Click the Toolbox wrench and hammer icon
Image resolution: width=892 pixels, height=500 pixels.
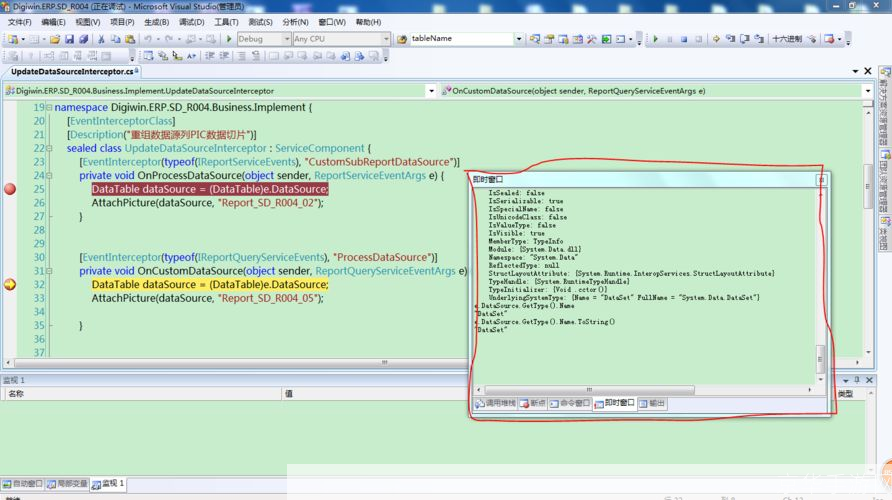(x=592, y=39)
